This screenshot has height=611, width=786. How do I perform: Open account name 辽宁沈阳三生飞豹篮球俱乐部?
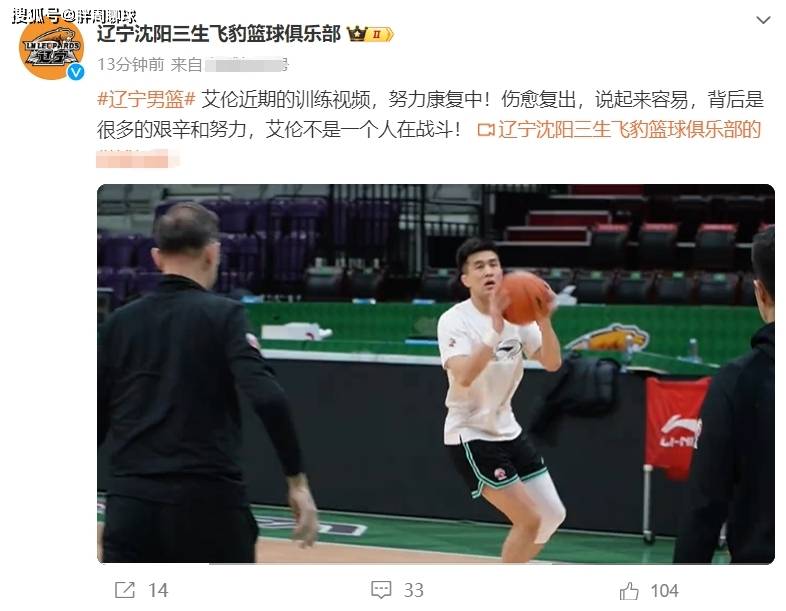(219, 34)
